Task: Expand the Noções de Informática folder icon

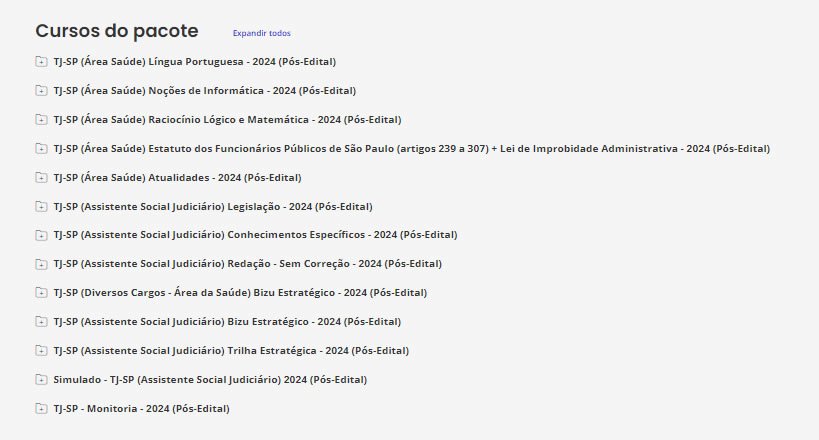Action: 41,91
